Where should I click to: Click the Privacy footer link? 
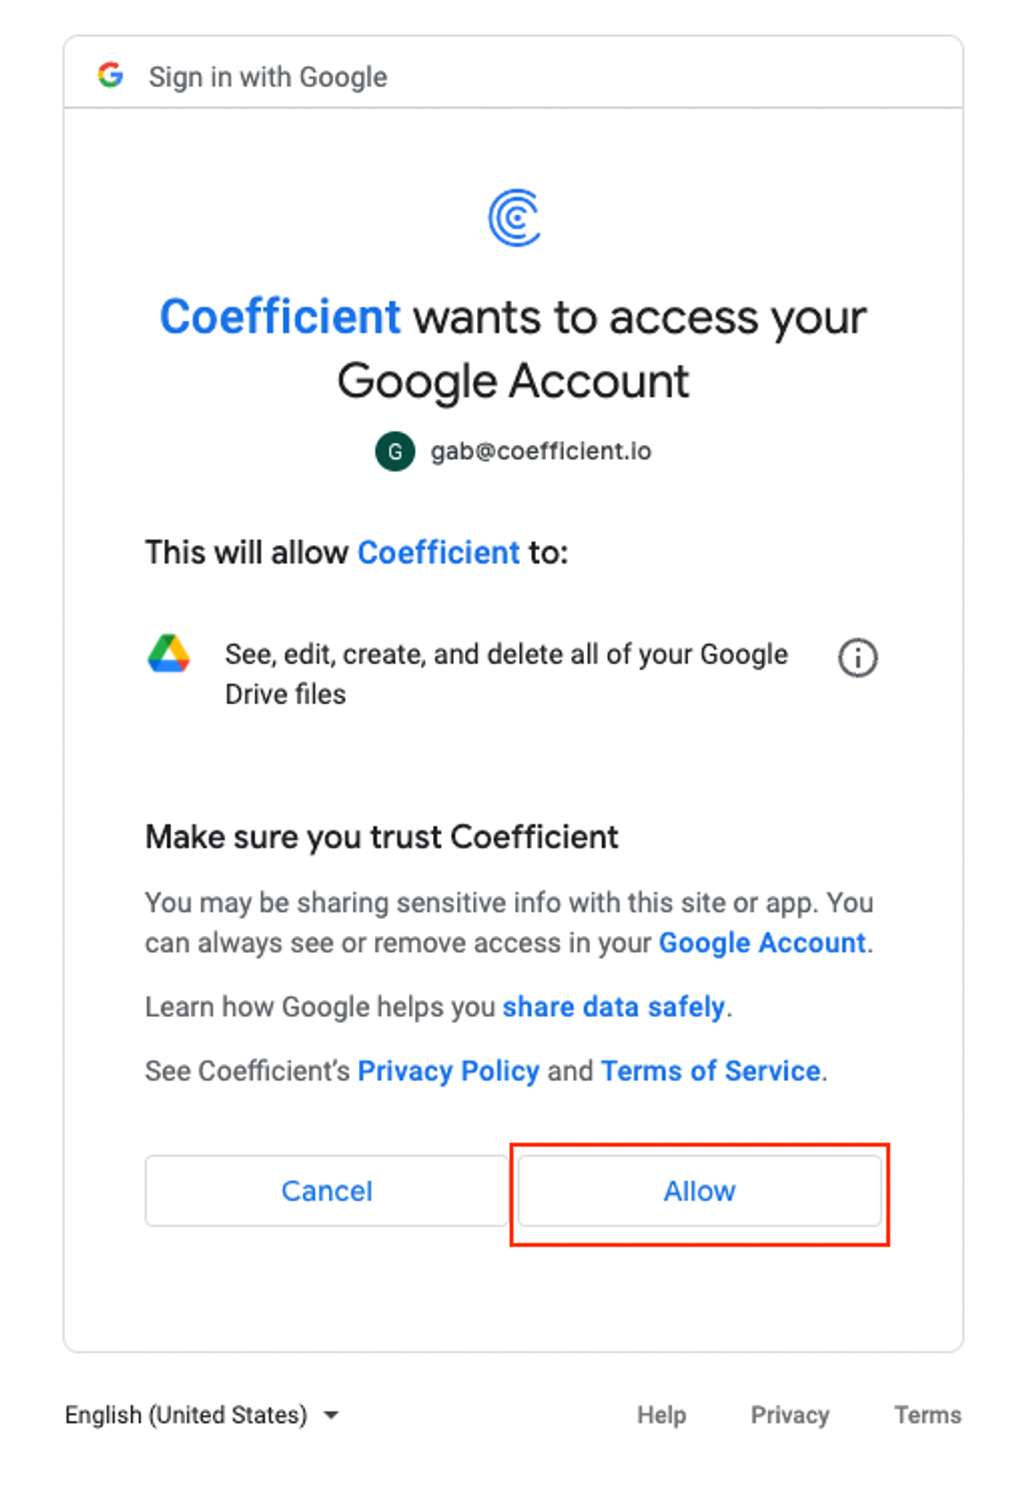(790, 1415)
